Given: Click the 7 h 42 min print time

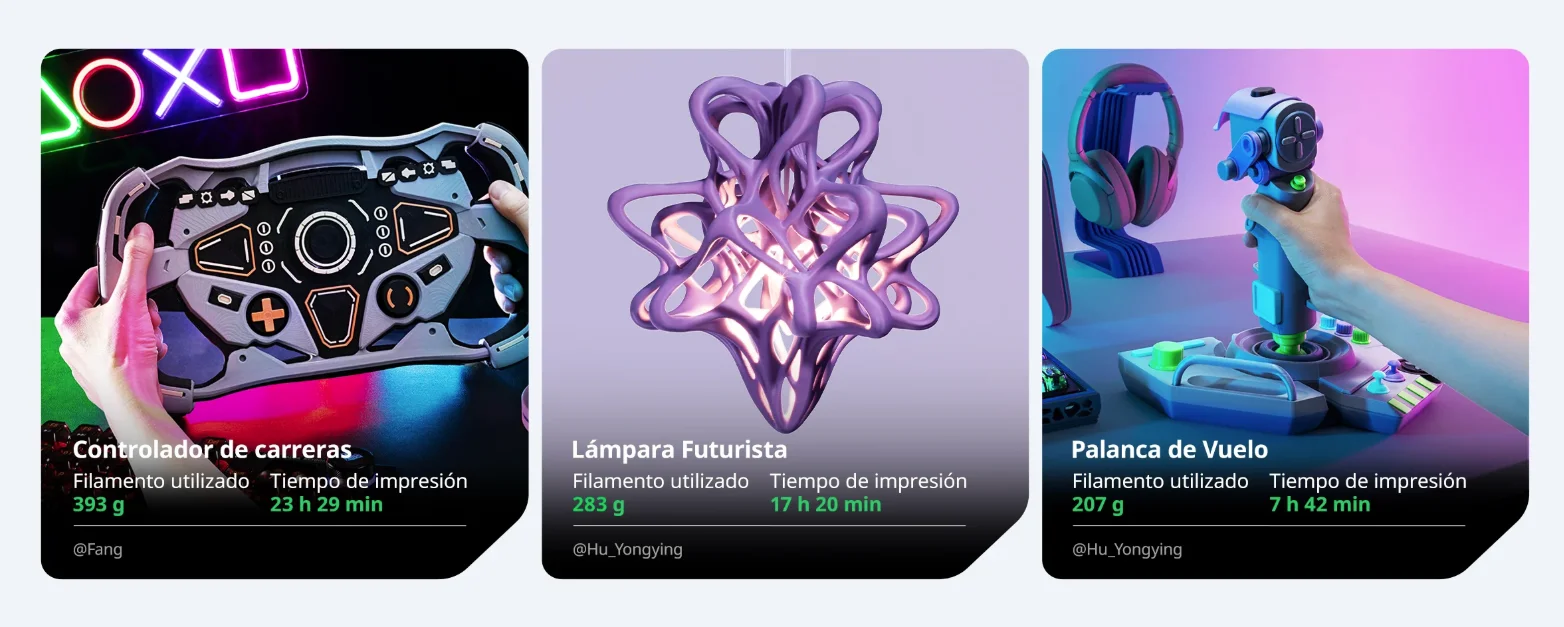Looking at the screenshot, I should pos(1320,504).
